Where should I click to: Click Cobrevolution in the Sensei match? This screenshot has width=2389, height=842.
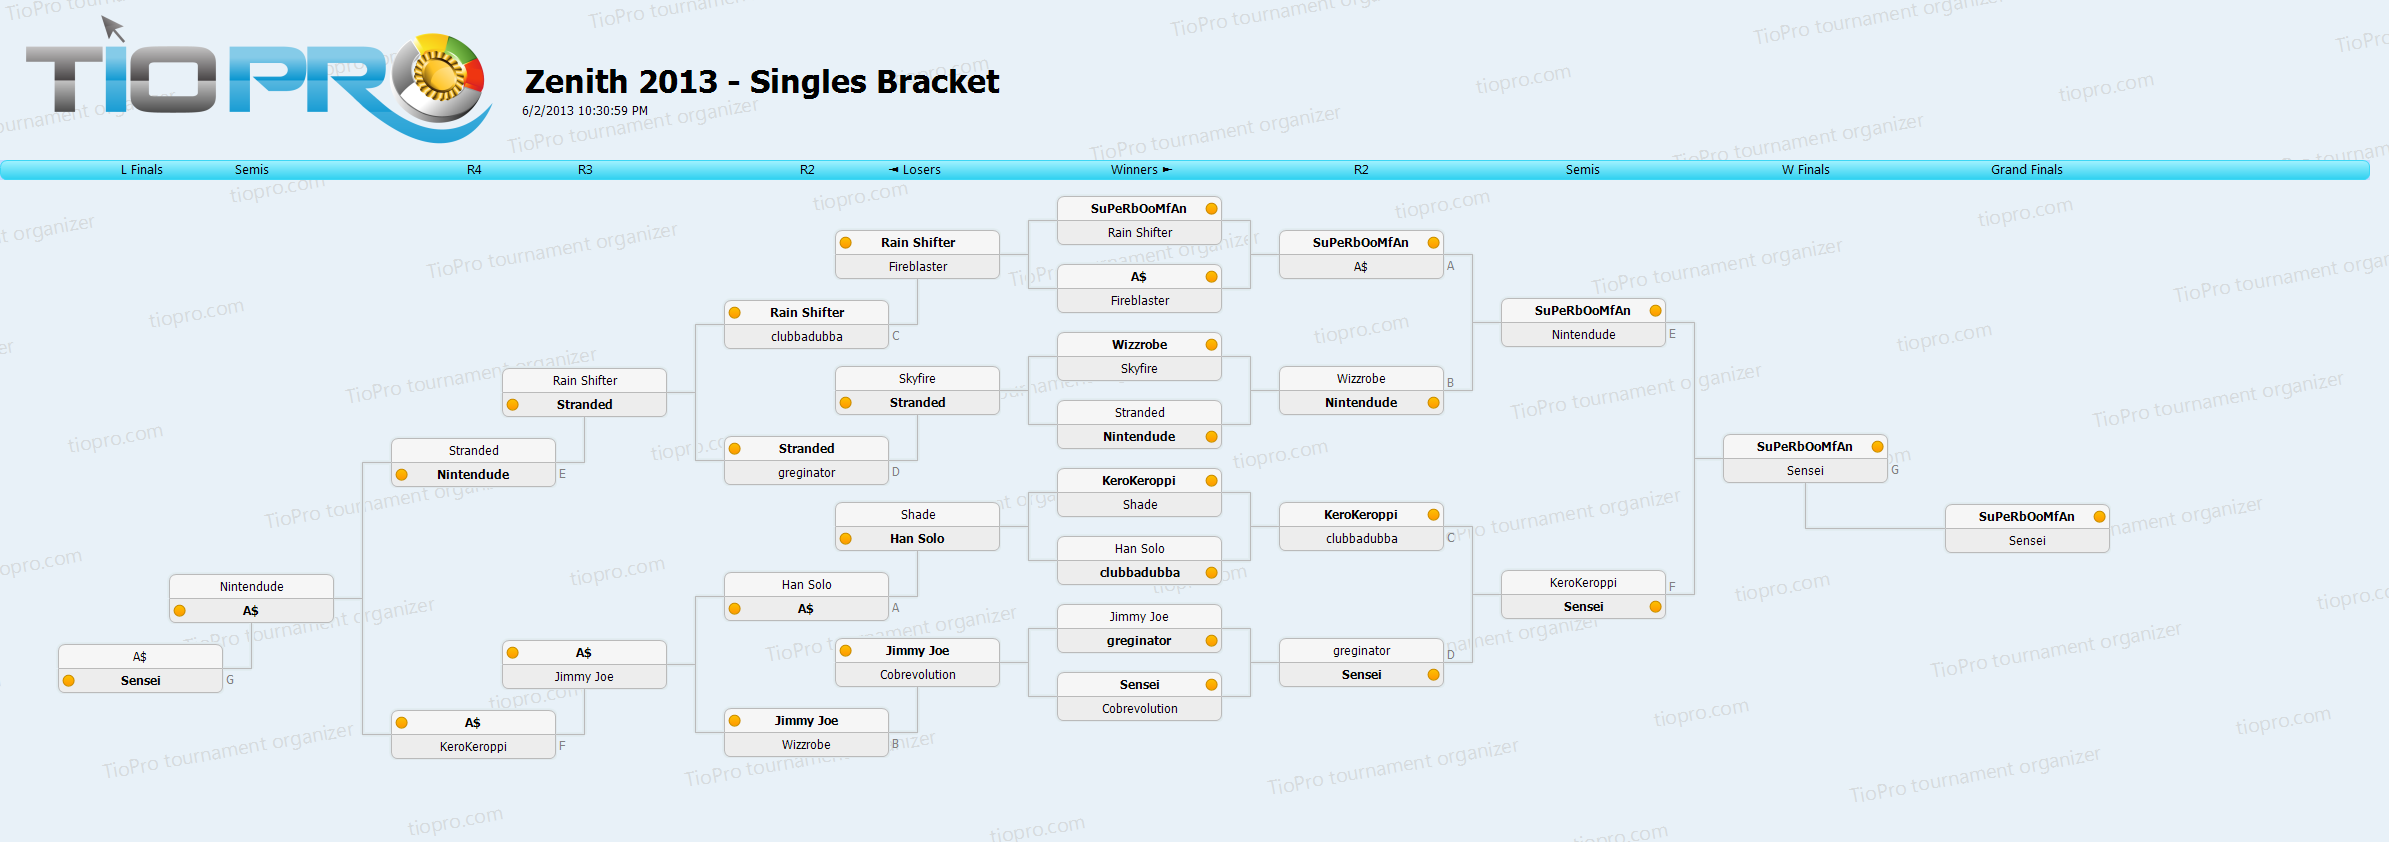pyautogui.click(x=1139, y=709)
